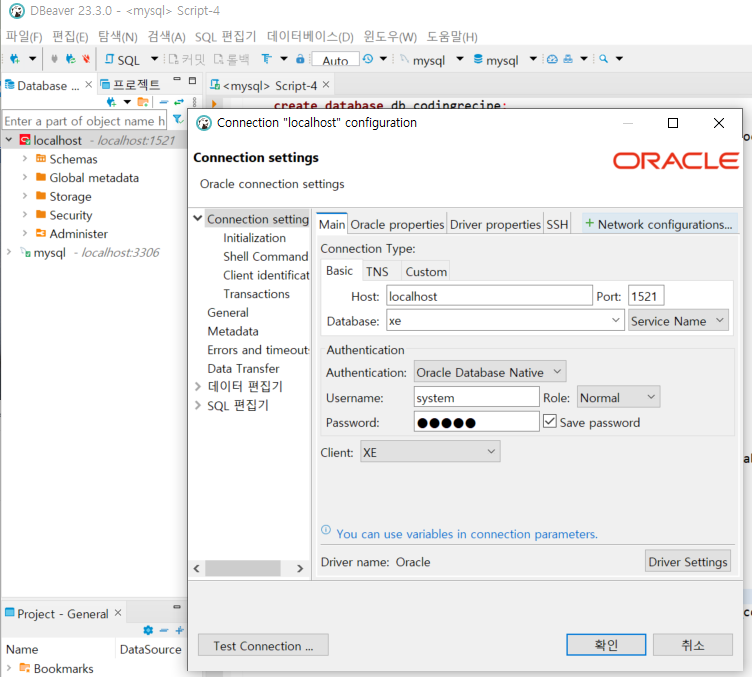Viewport: 752px width, 677px height.
Task: Cancel with the 취소 button
Action: tap(693, 644)
